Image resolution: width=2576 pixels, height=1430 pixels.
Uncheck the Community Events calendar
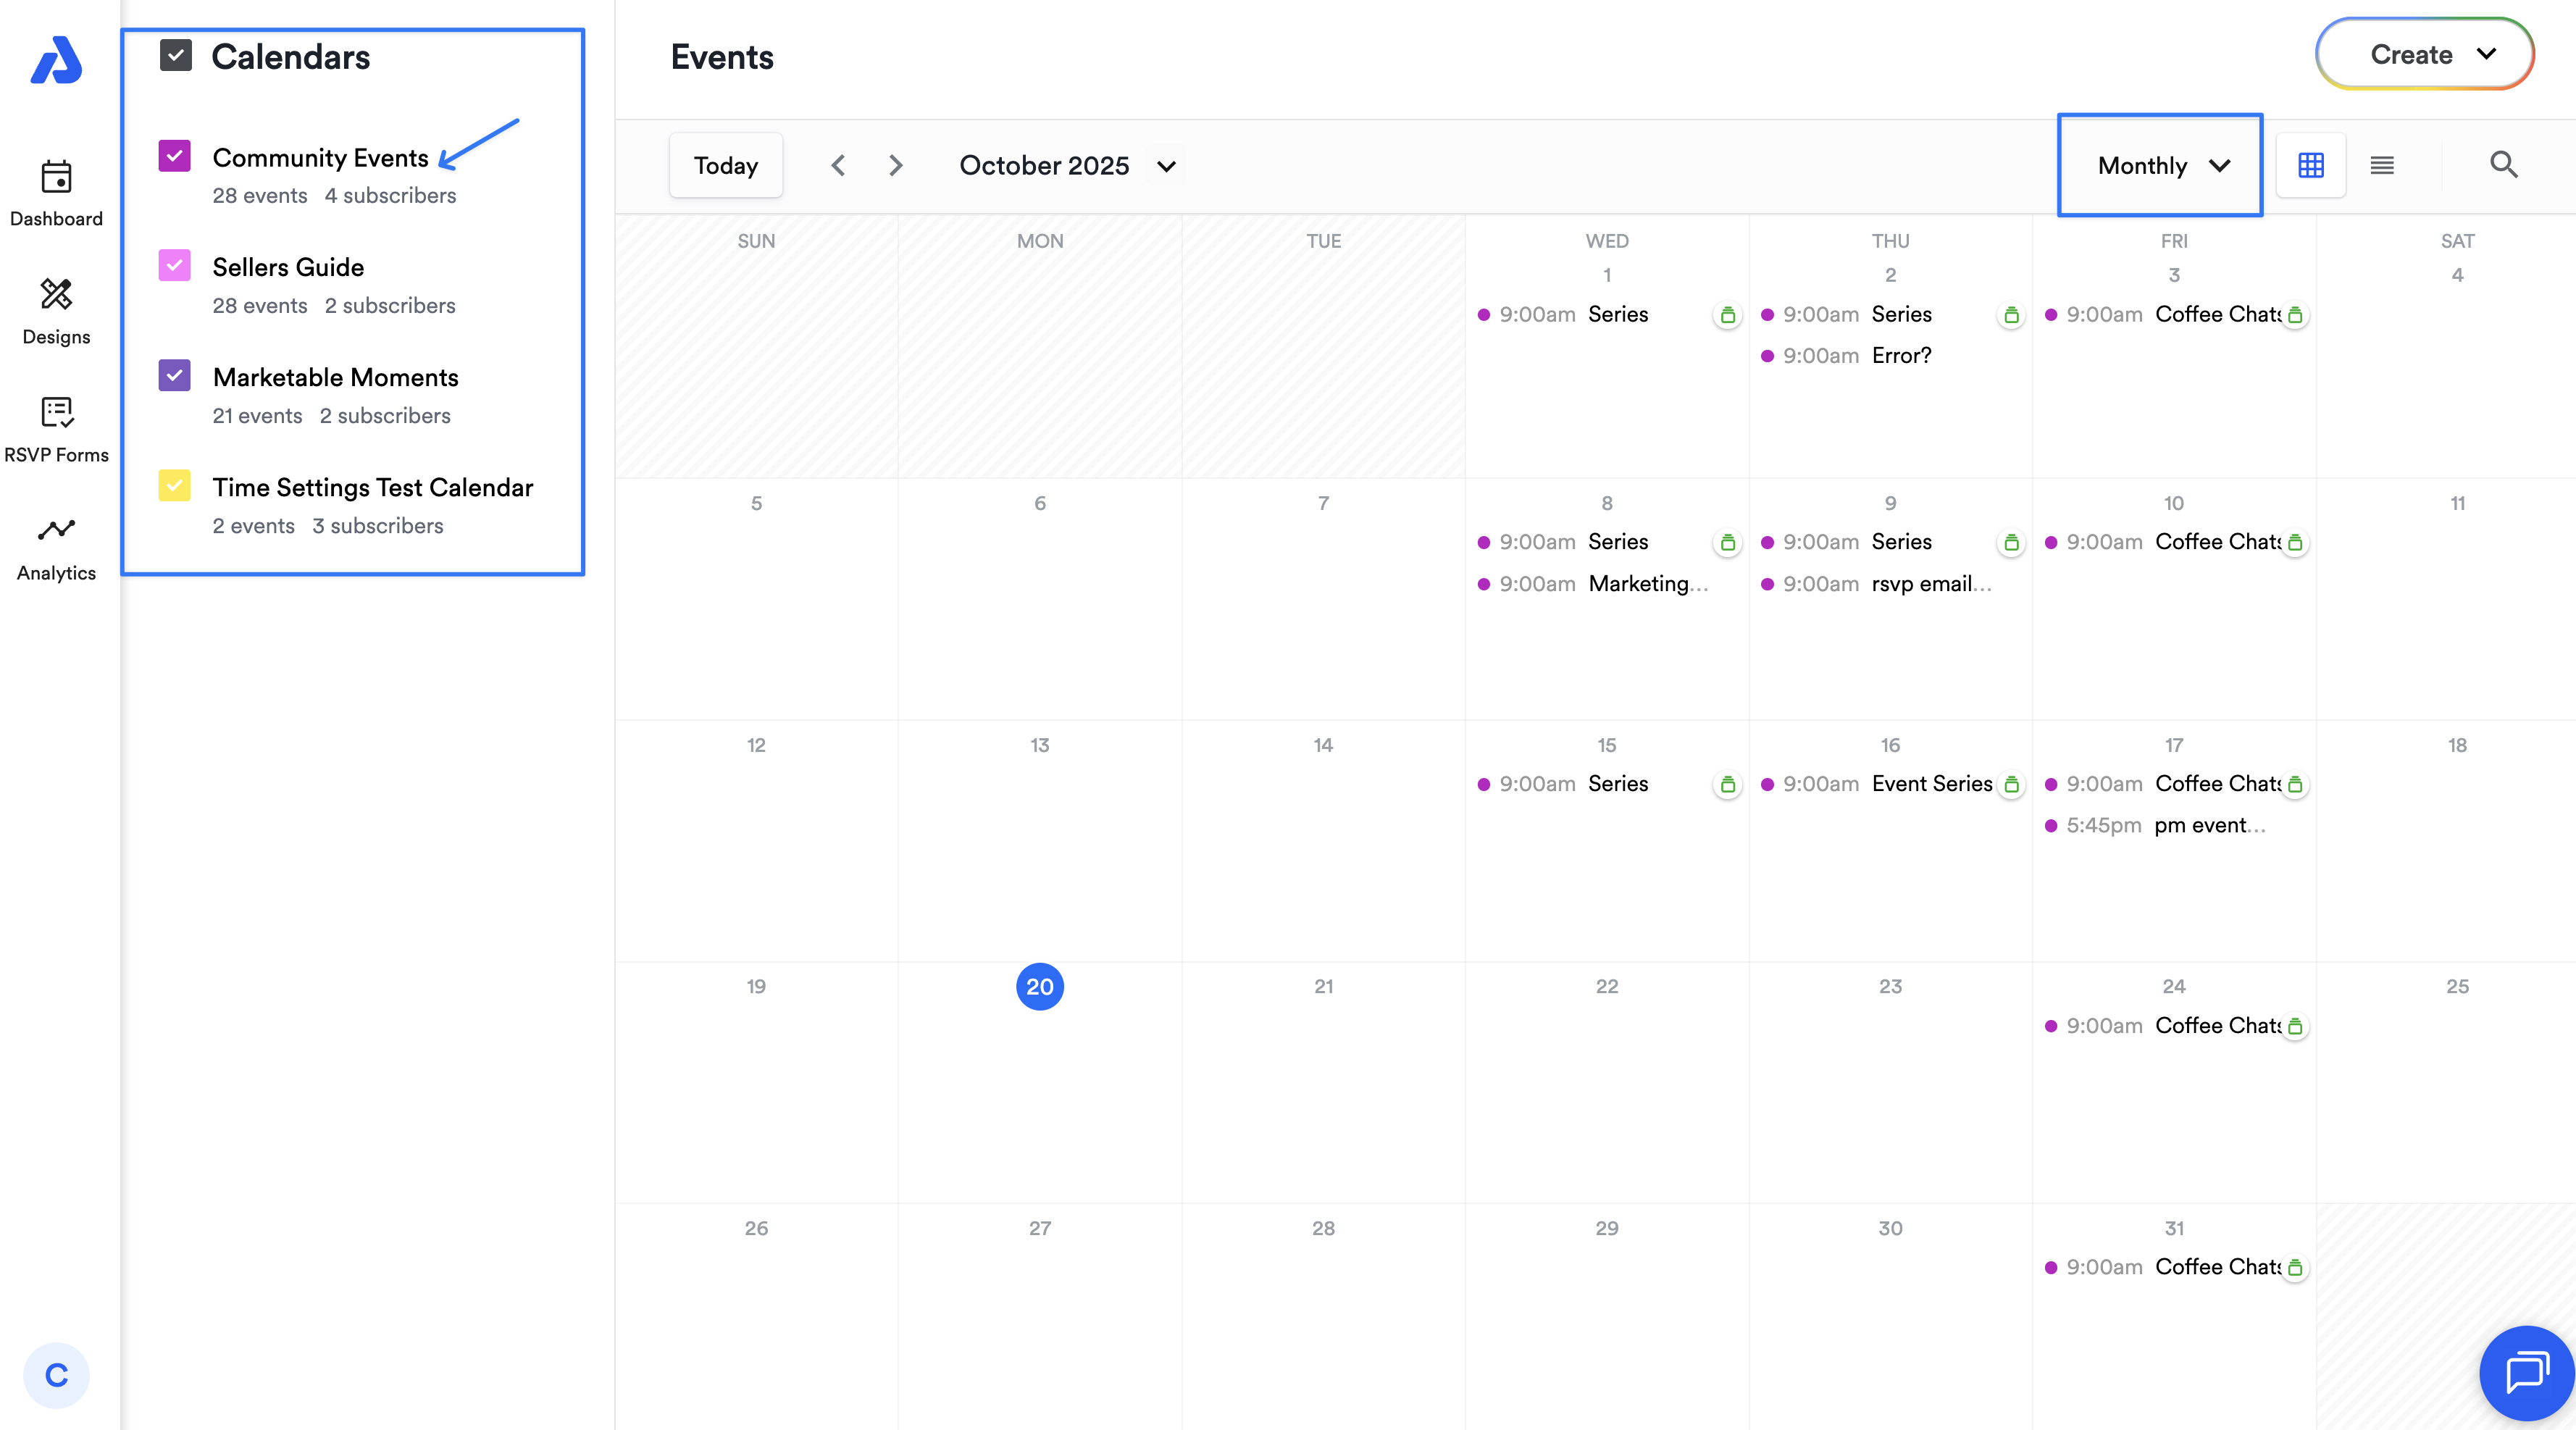click(x=175, y=156)
